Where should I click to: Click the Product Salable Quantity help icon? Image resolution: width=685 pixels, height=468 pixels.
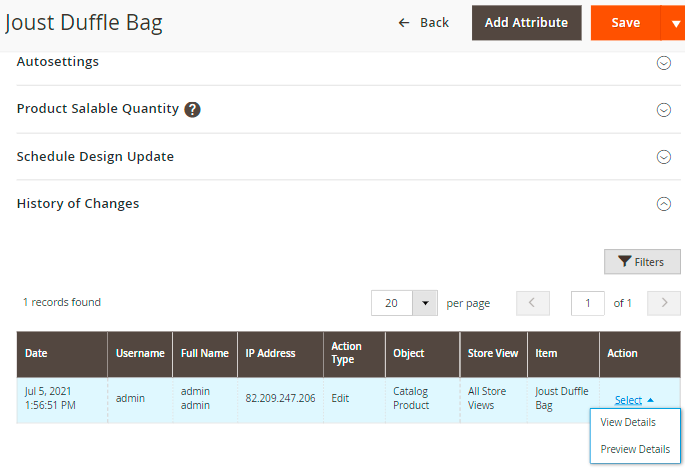tap(193, 110)
